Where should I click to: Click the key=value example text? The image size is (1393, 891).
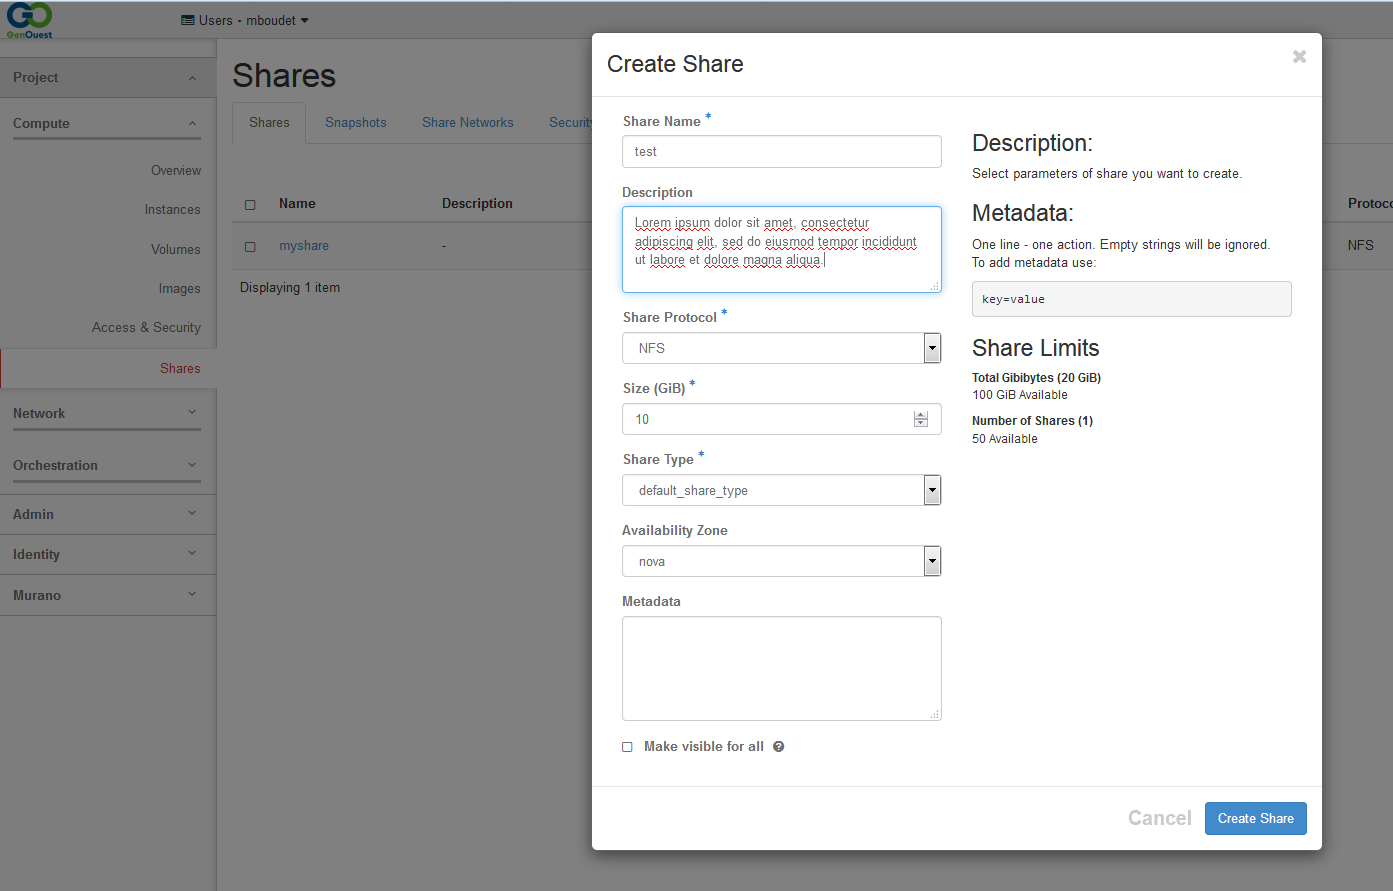(1013, 299)
